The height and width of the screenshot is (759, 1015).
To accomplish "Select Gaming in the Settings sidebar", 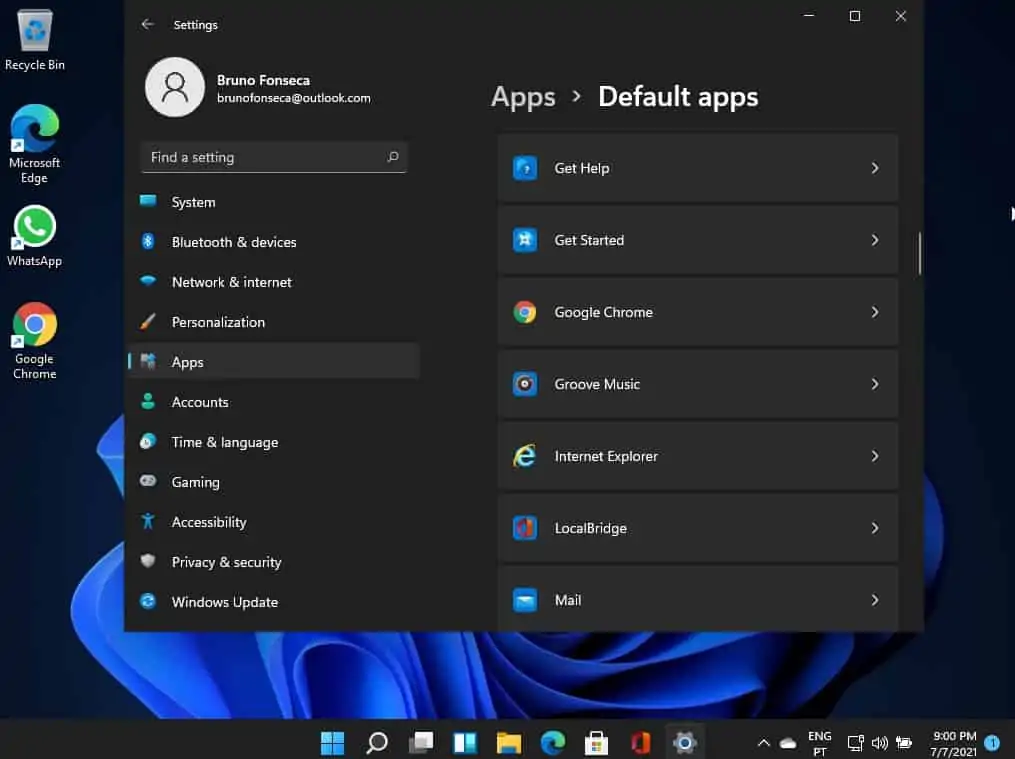I will coord(194,482).
